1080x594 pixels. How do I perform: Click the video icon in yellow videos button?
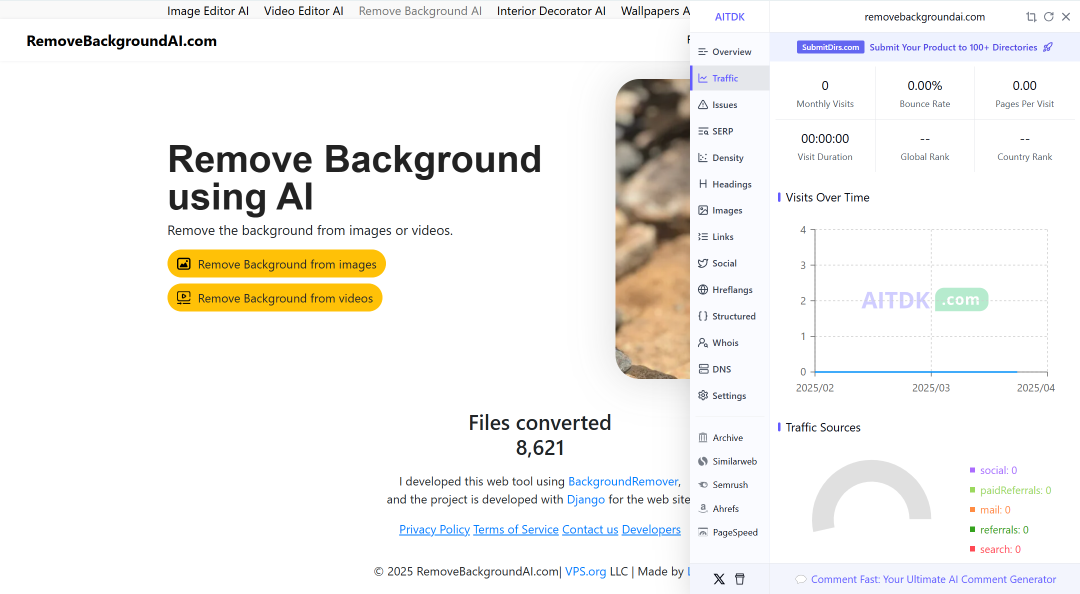(x=184, y=298)
